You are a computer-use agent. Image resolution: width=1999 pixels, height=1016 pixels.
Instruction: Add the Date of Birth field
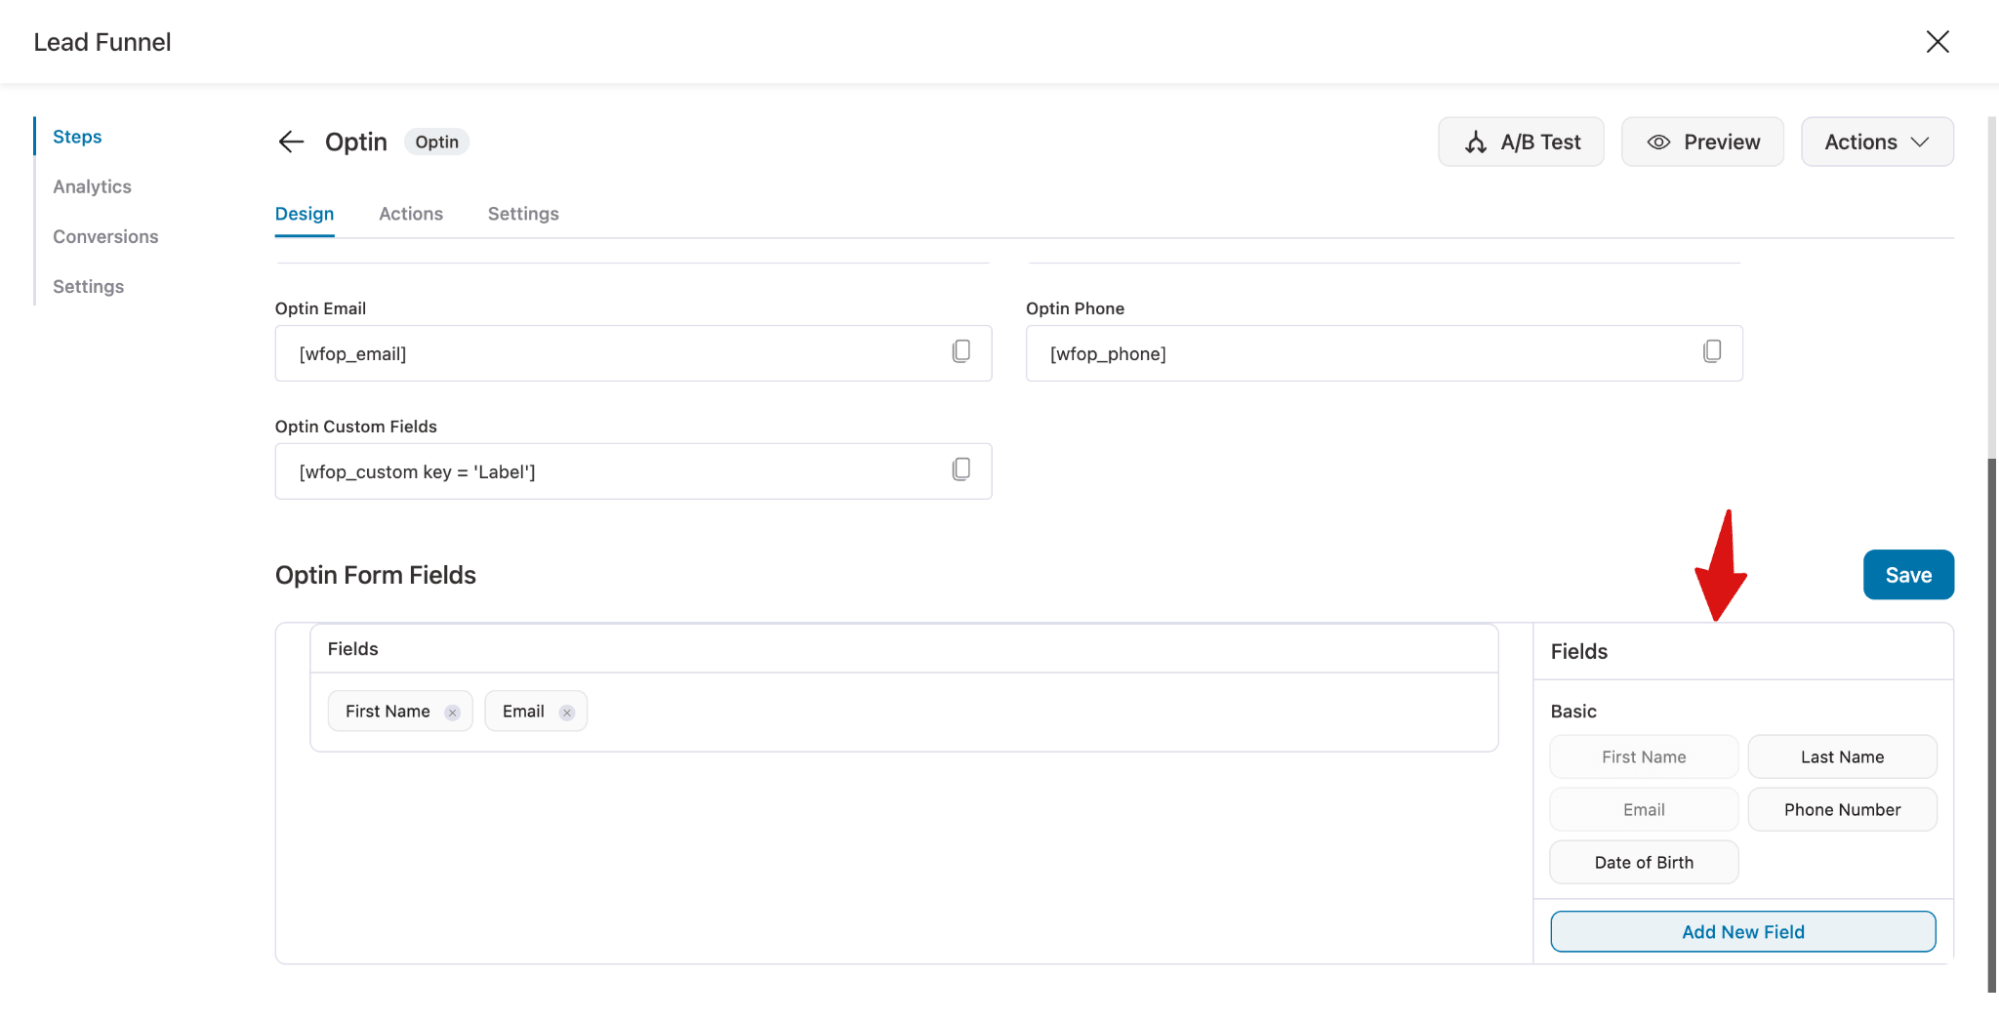tap(1643, 861)
